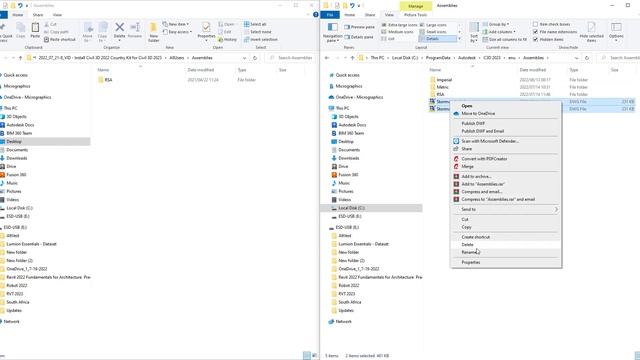Screen dimensions: 640x360
Task: Click AllUsers in left window breadcrumb
Action: coord(177,58)
